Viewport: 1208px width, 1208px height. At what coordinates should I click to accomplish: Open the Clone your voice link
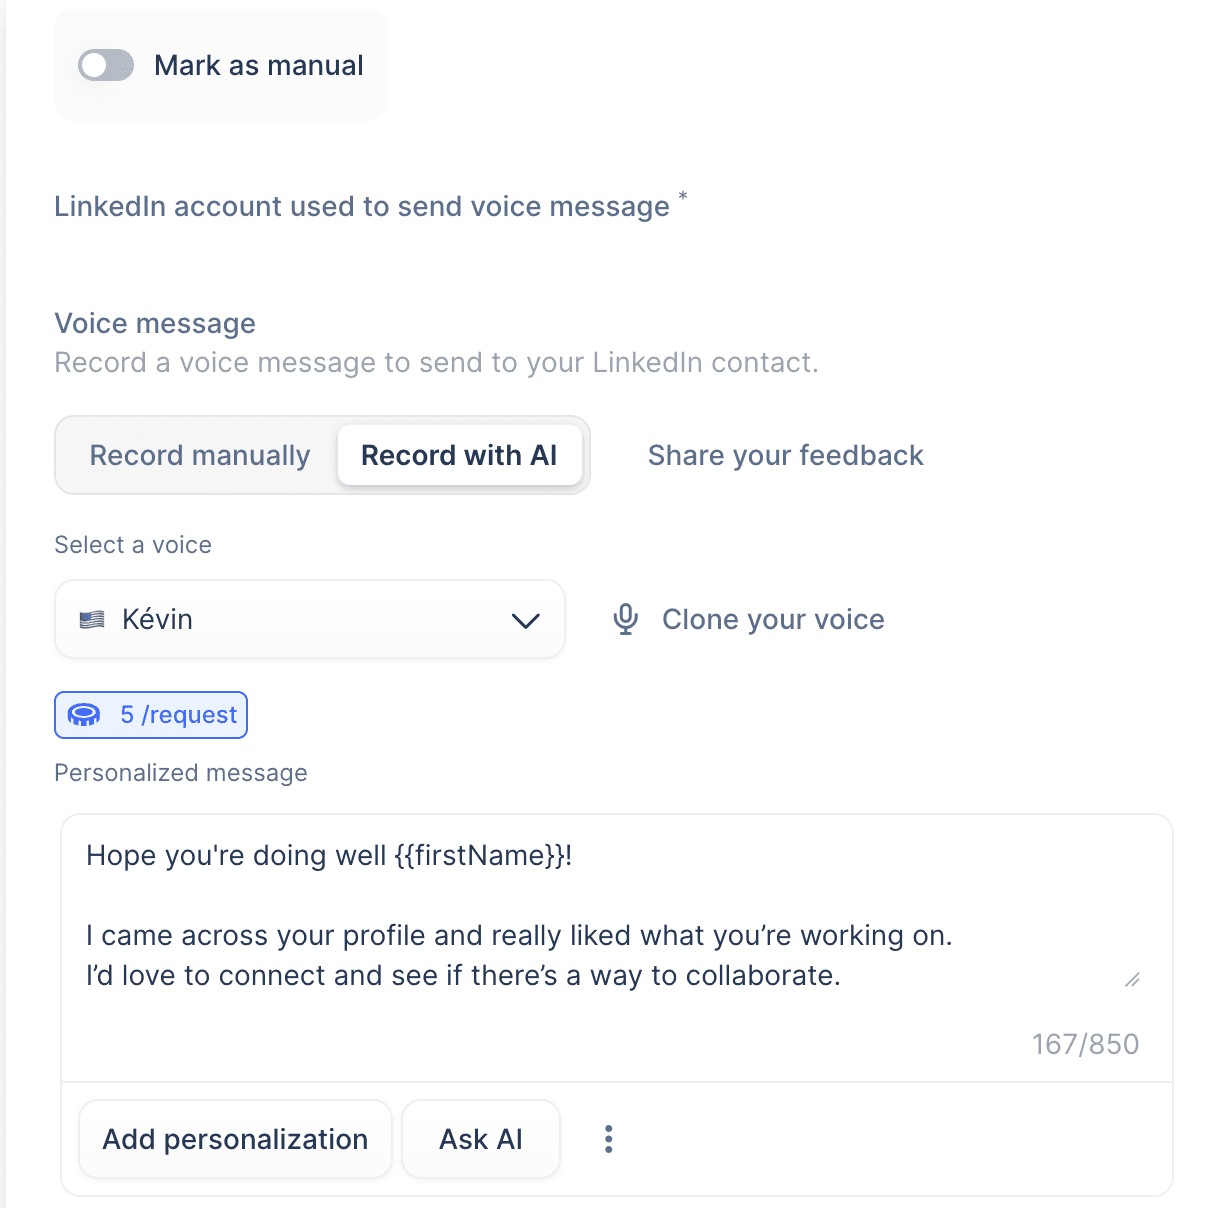[773, 620]
